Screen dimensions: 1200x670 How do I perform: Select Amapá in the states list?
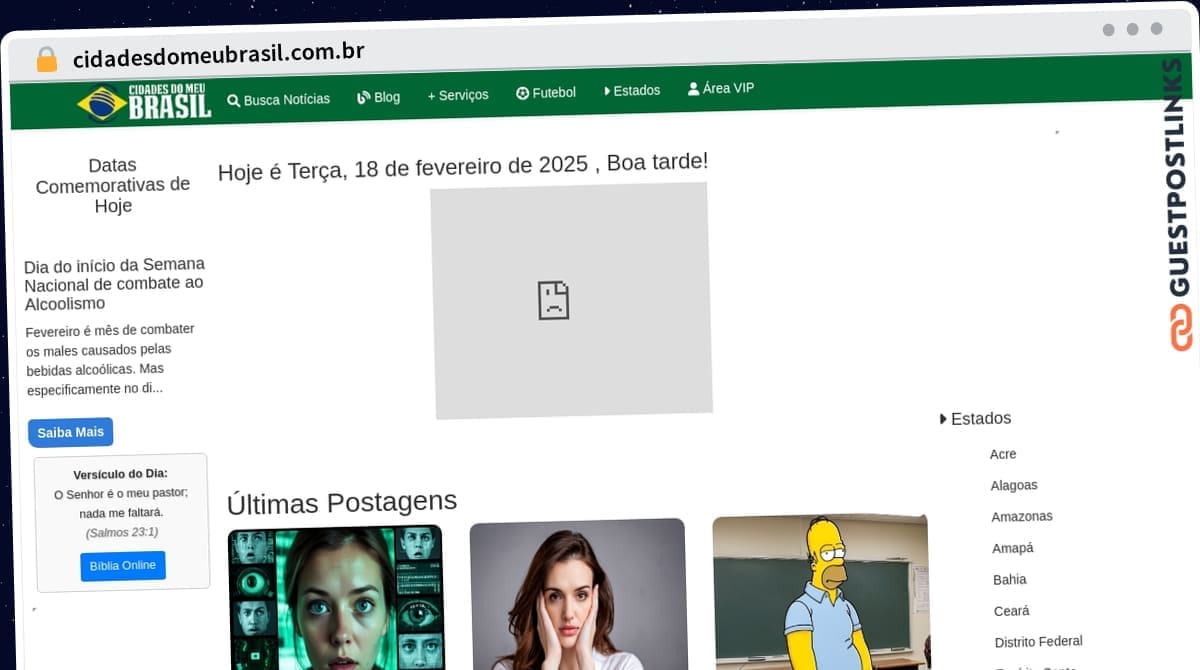click(x=1013, y=548)
